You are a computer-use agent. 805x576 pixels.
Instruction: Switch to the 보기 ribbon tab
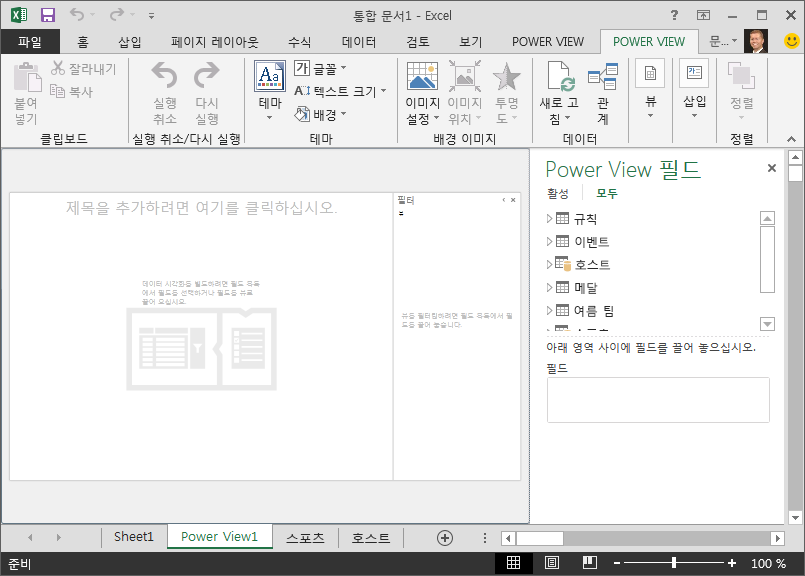(471, 42)
